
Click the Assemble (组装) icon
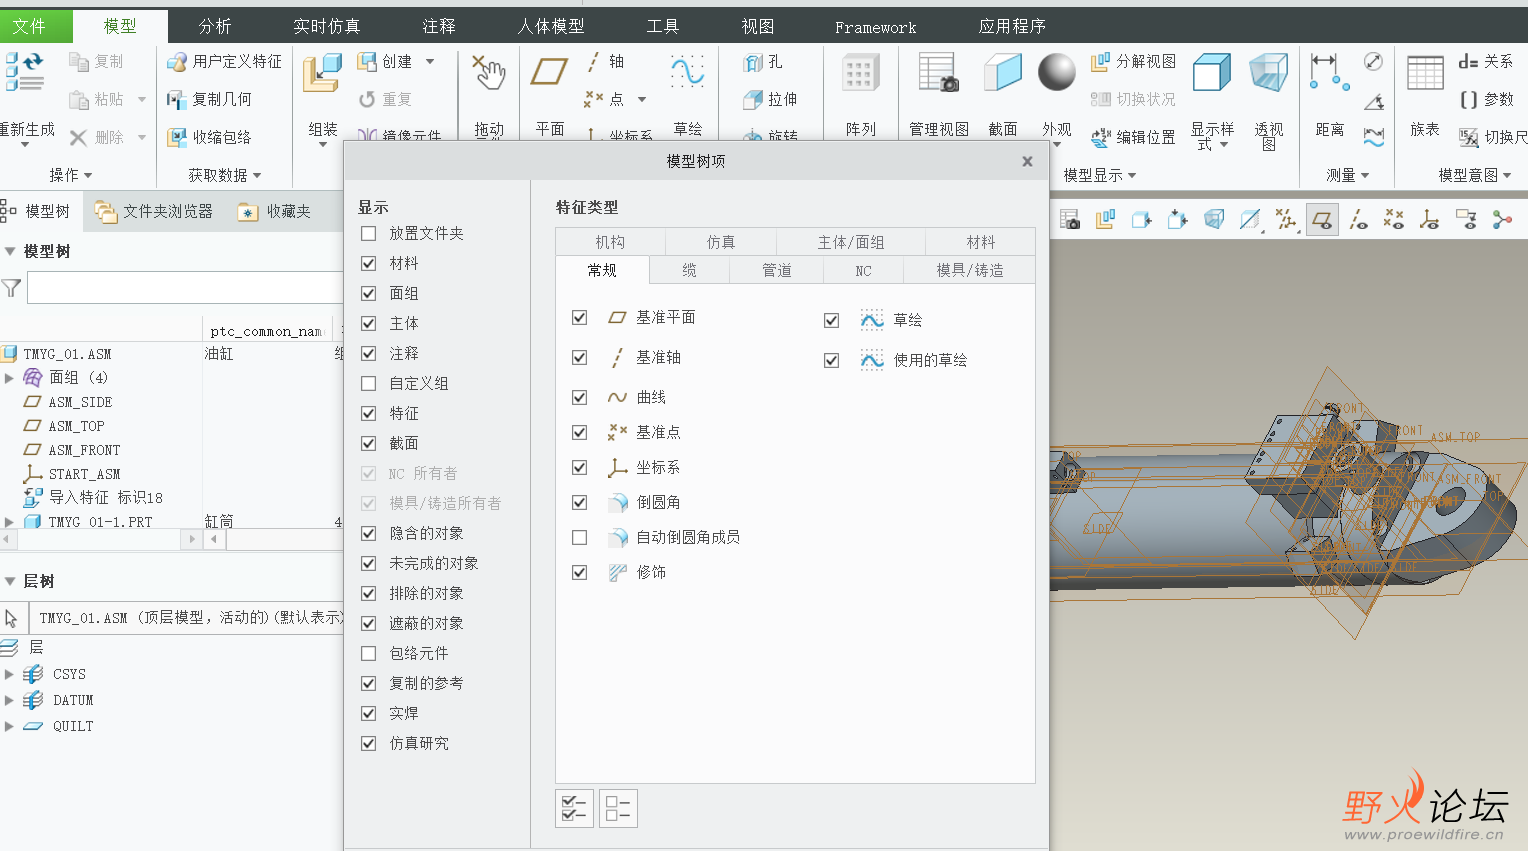coord(322,75)
